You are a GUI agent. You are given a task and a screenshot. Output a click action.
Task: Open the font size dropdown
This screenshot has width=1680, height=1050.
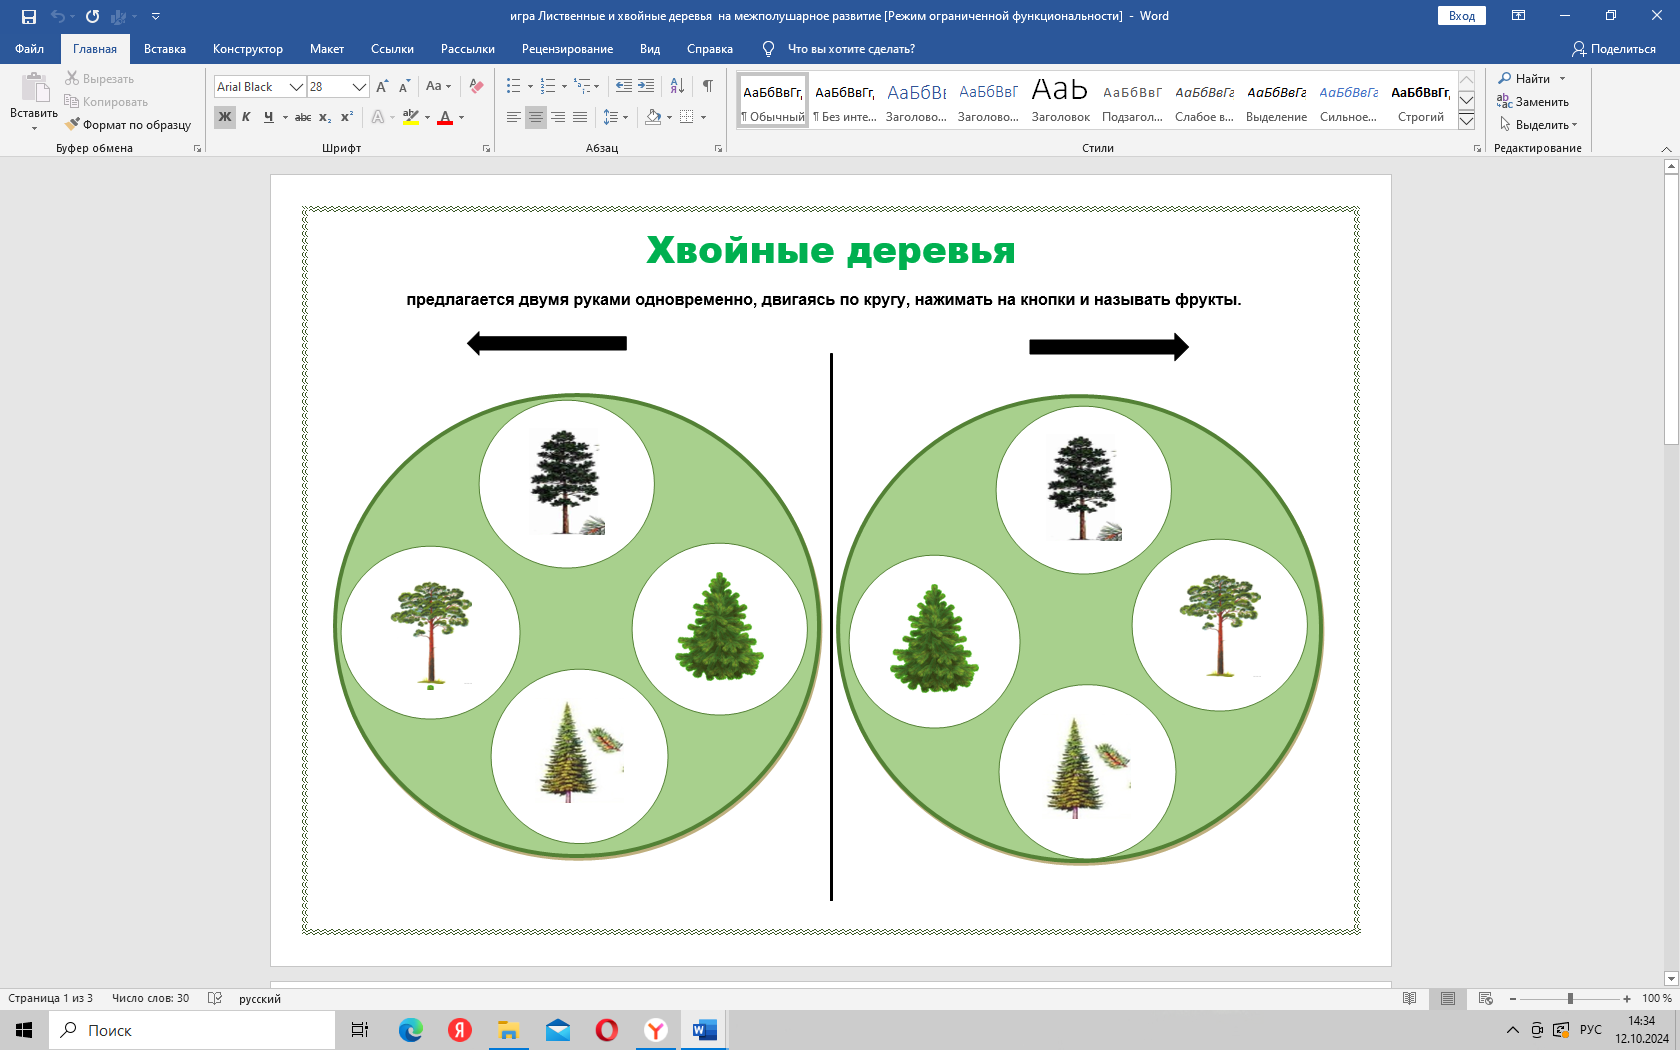(359, 87)
